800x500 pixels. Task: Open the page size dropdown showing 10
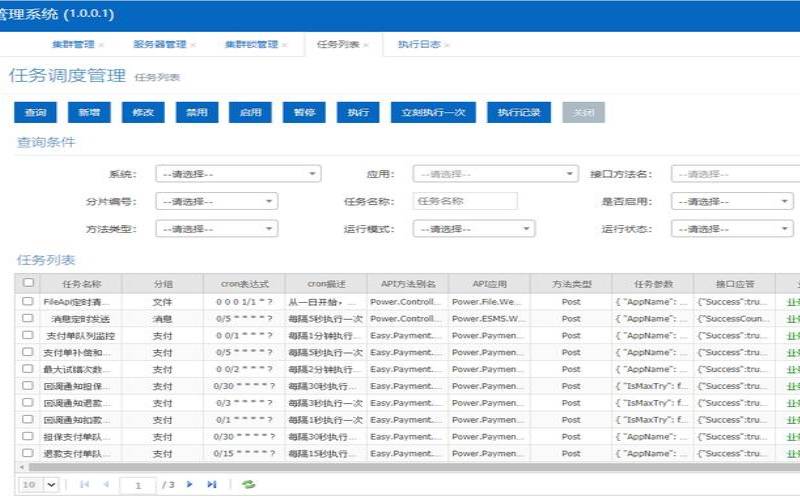[39, 485]
